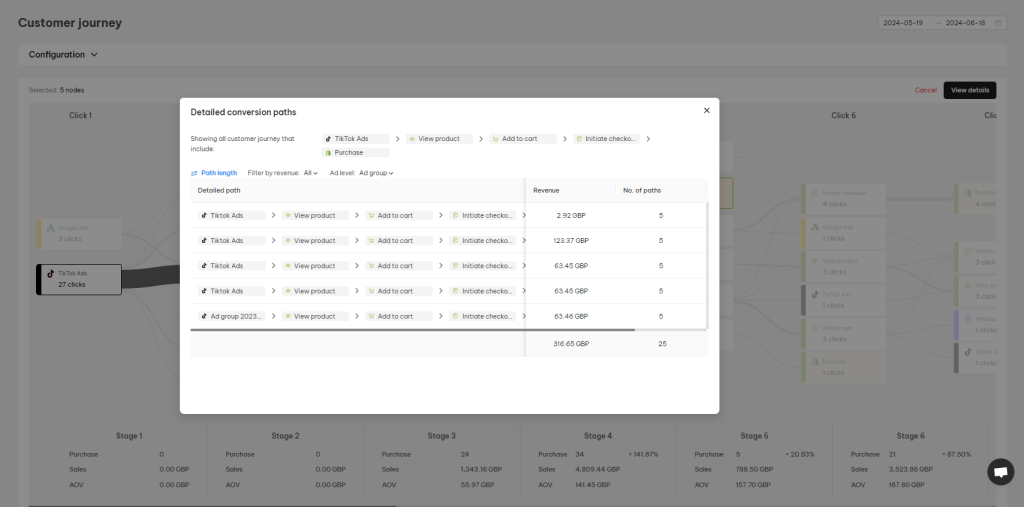This screenshot has height=507, width=1024.
Task: Click the + 87.50% purchase change
Action: (957, 454)
